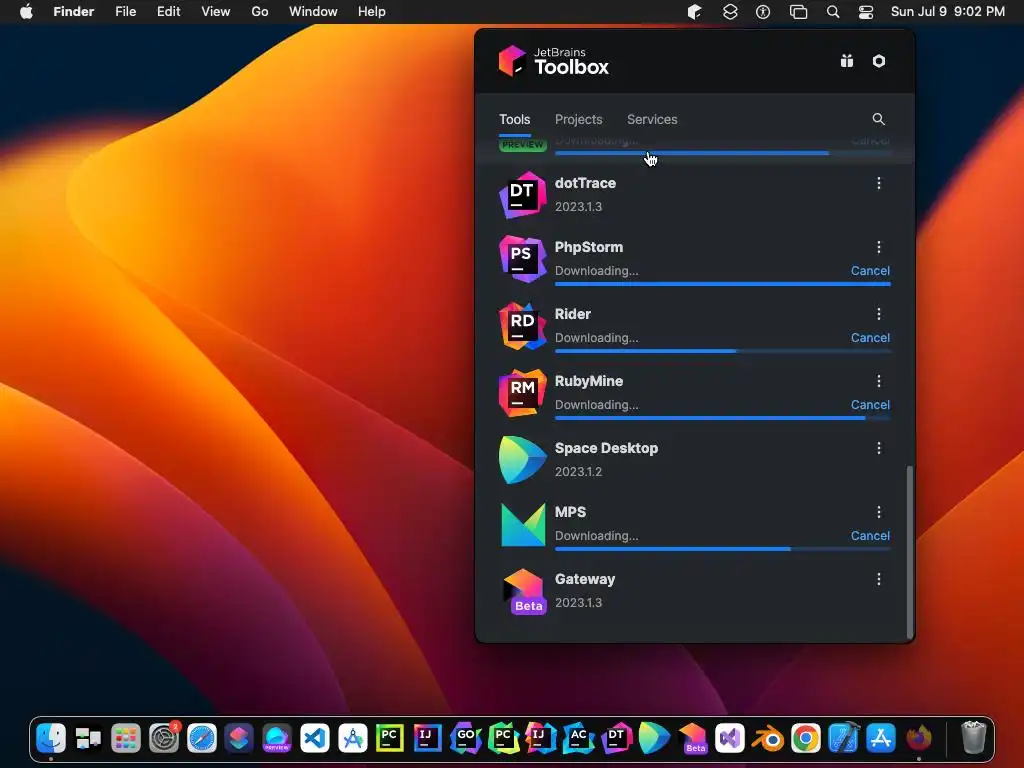Click the Space Desktop version 2023.1.2 text
Screen dimensions: 1024x768
pos(579,472)
